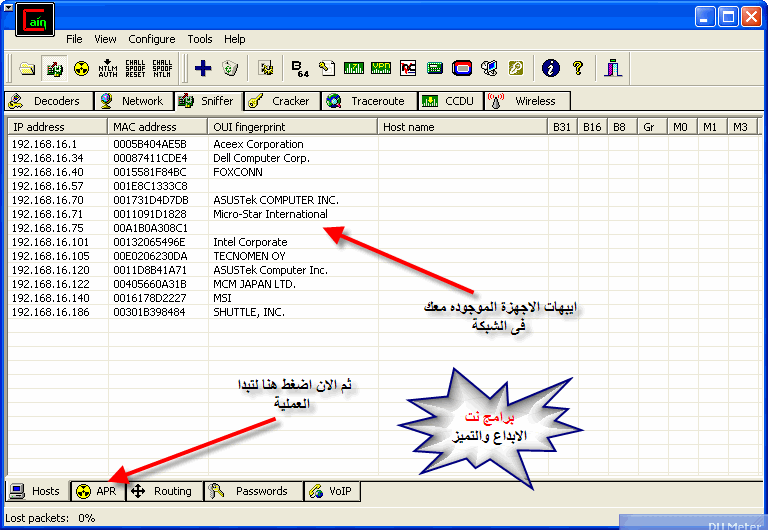
Task: Switch to the Traceroute tab
Action: coord(369,101)
